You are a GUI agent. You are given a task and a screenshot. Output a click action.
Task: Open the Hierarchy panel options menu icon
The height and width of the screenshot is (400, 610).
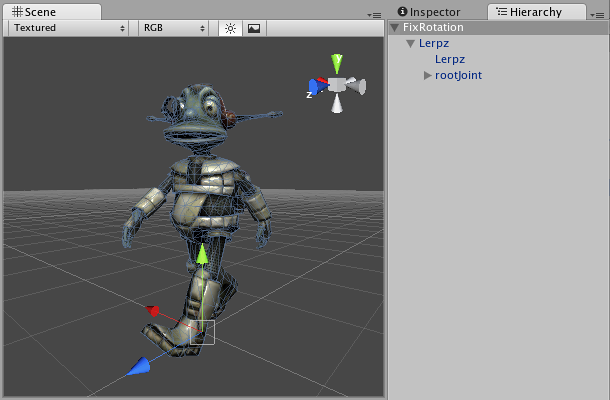click(x=598, y=14)
